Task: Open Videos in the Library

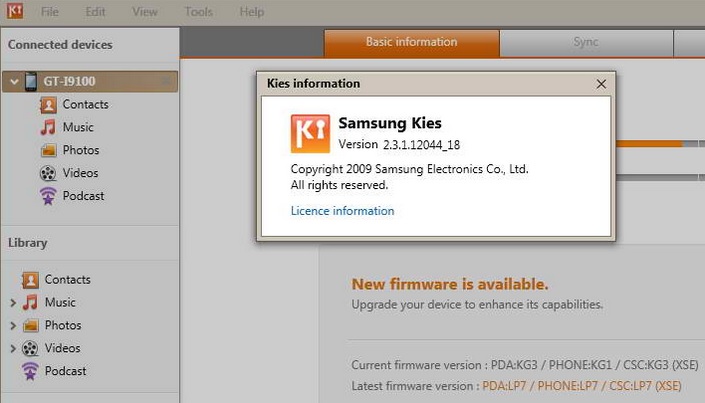Action: pyautogui.click(x=62, y=349)
